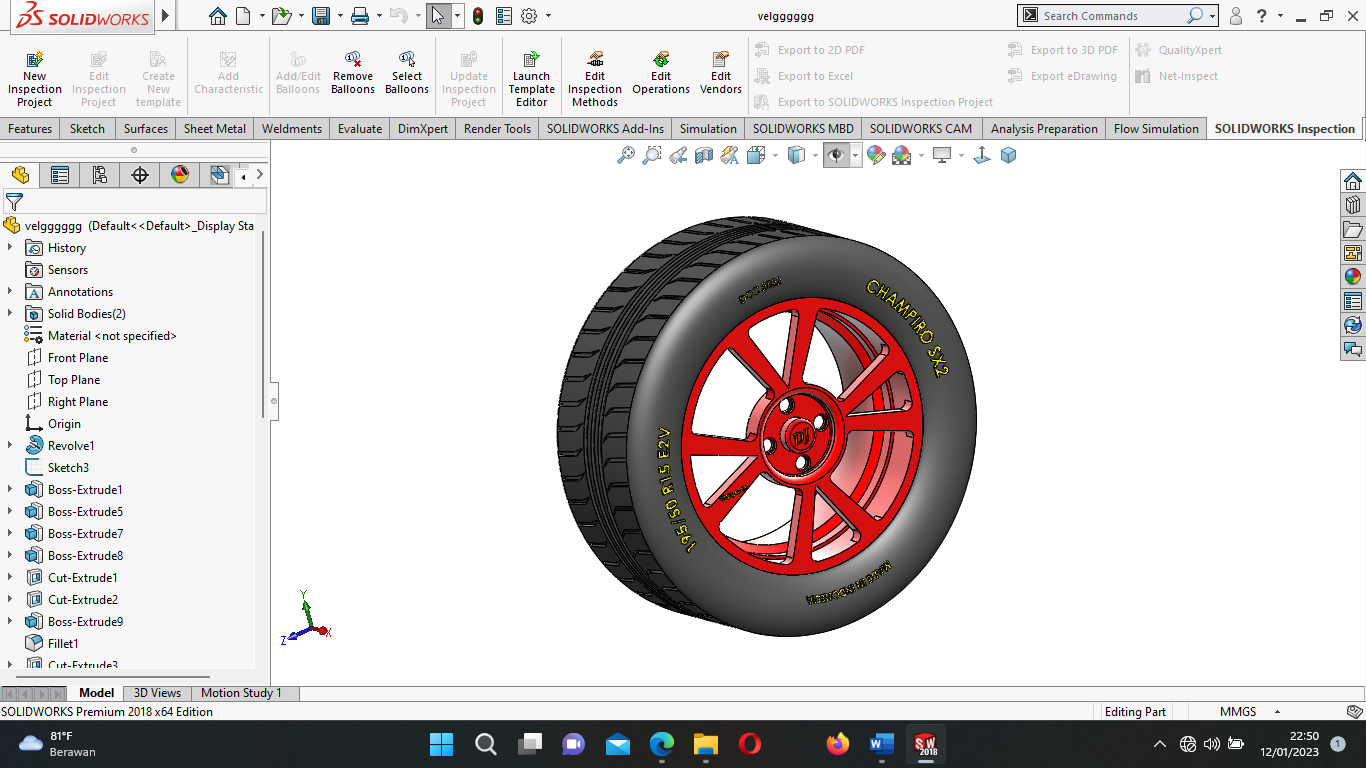Click Remove Balloons tool
This screenshot has height=768, width=1366.
tap(353, 73)
